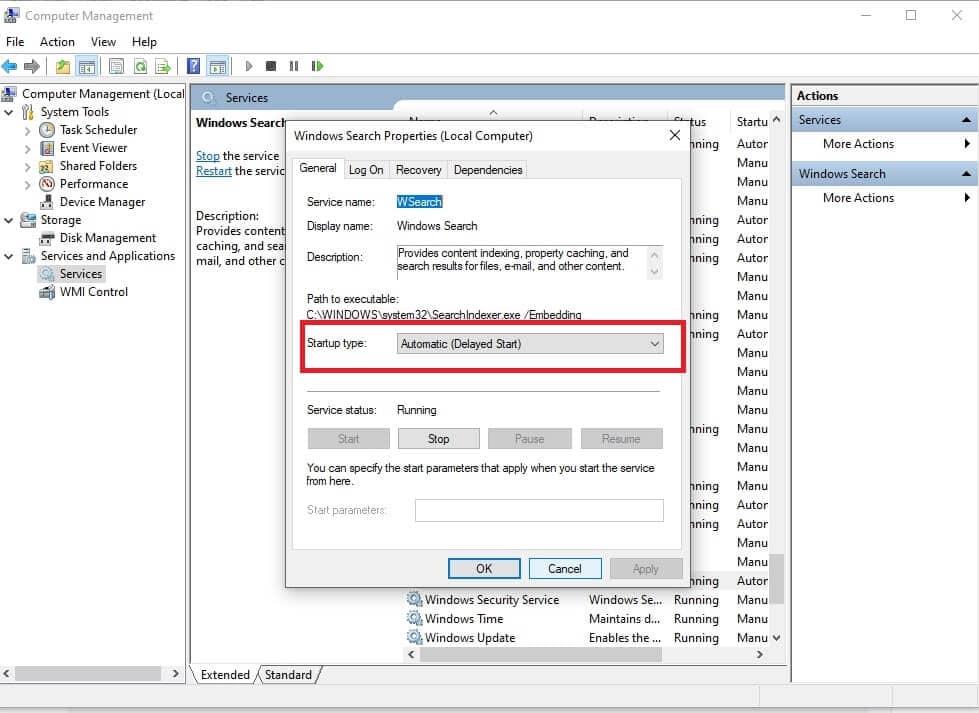Click the Computer Management root node
This screenshot has width=979, height=713.
(x=103, y=94)
